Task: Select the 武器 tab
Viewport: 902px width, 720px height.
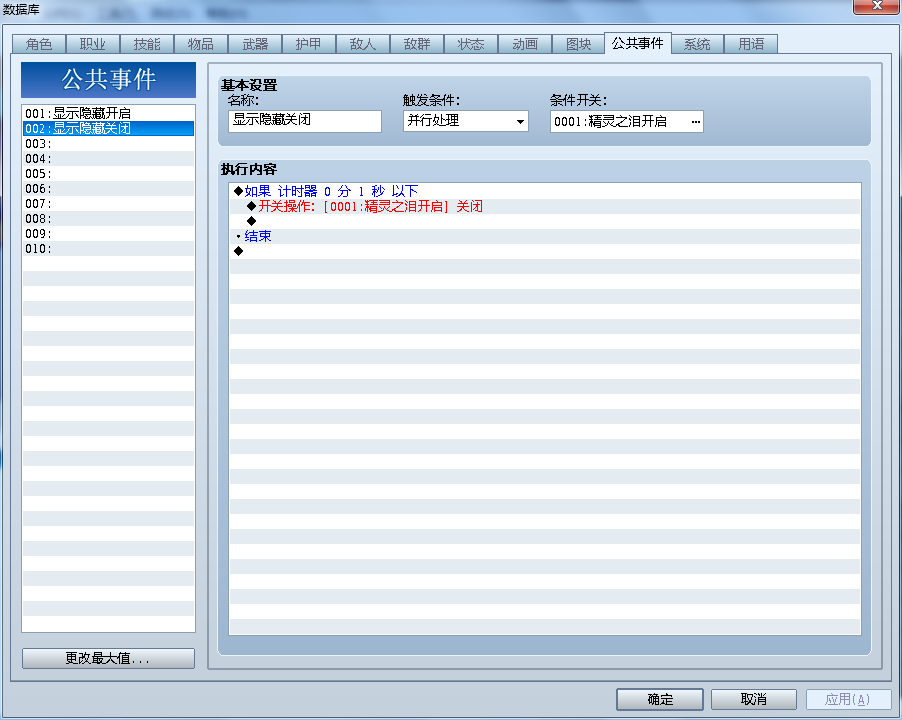Action: [x=255, y=44]
